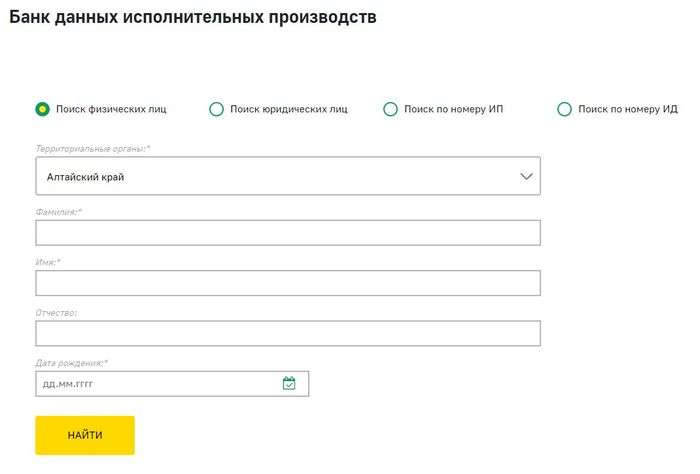Click the "Дата рождения:*" field label

(x=72, y=362)
